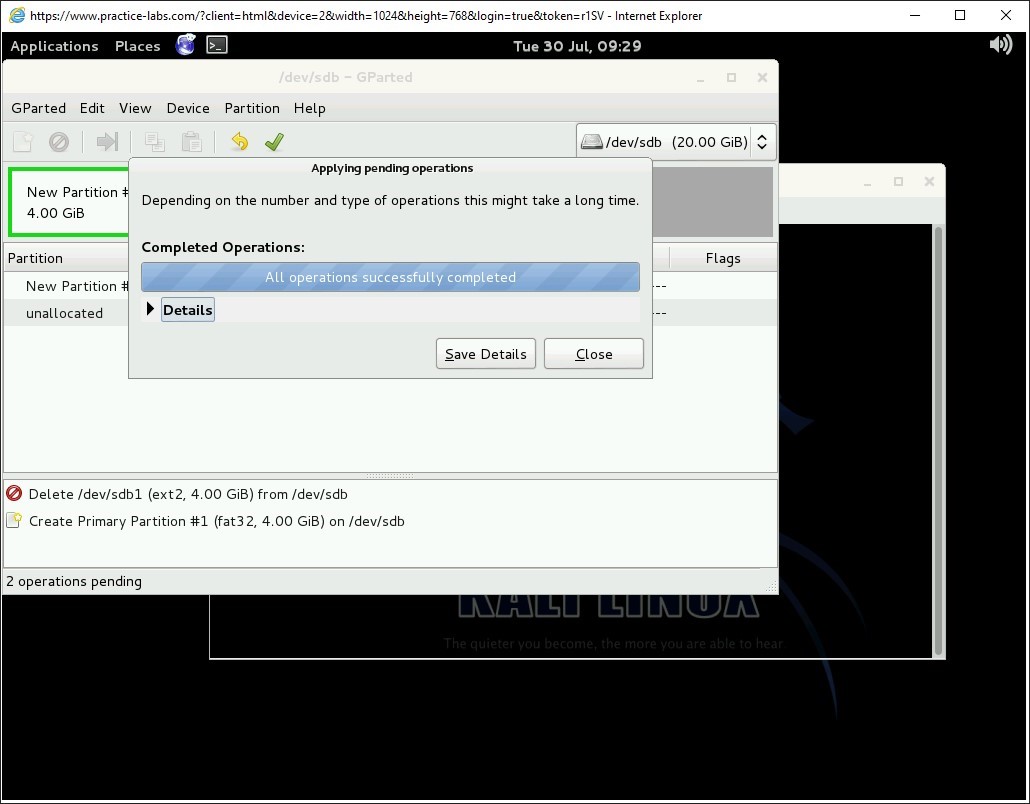Expand the Details disclosure triangle
This screenshot has width=1030, height=804.
pyautogui.click(x=151, y=310)
